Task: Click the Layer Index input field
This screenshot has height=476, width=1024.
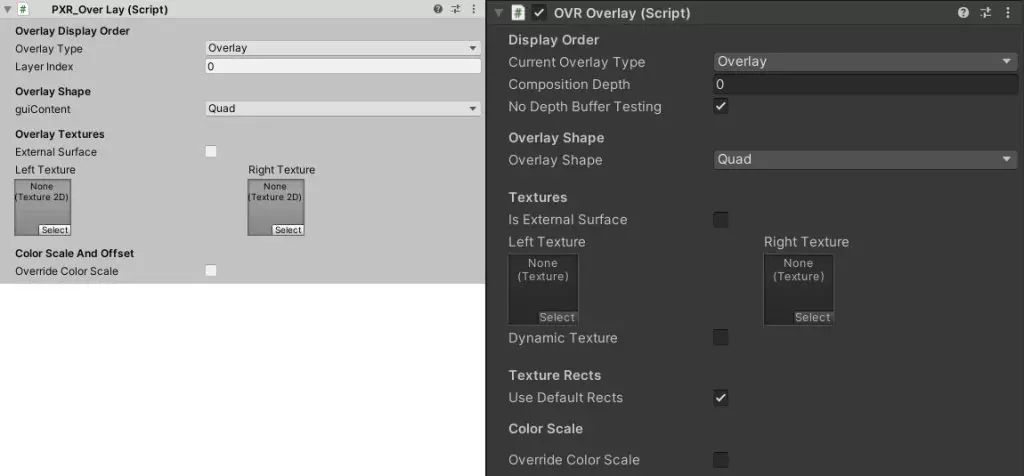Action: click(343, 67)
